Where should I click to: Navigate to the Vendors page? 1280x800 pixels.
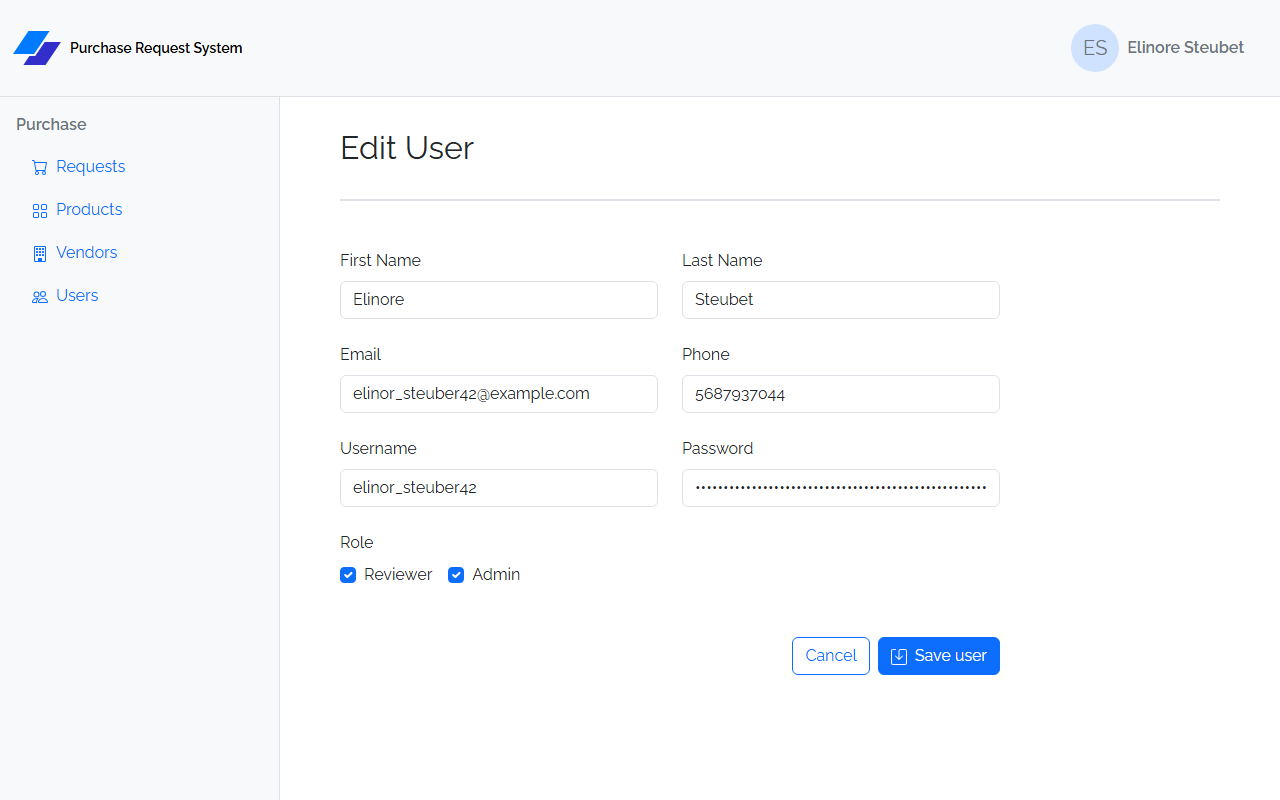coord(87,252)
